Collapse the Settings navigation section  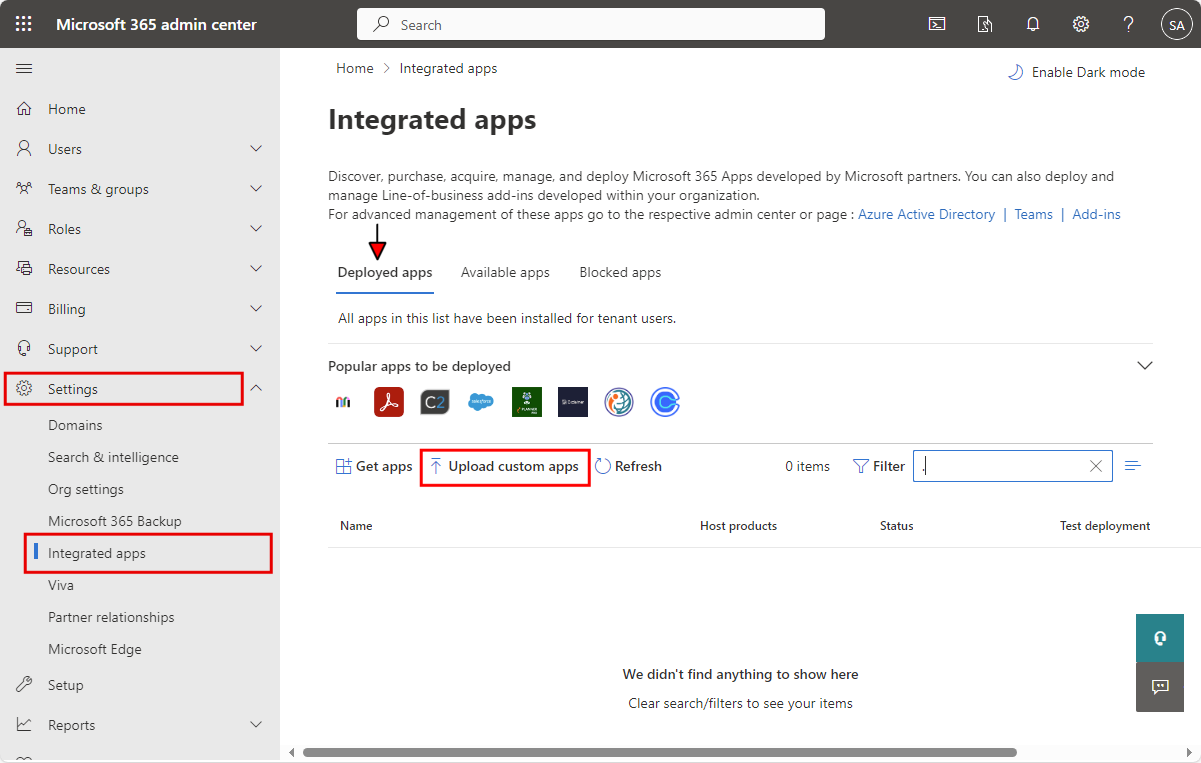[256, 389]
